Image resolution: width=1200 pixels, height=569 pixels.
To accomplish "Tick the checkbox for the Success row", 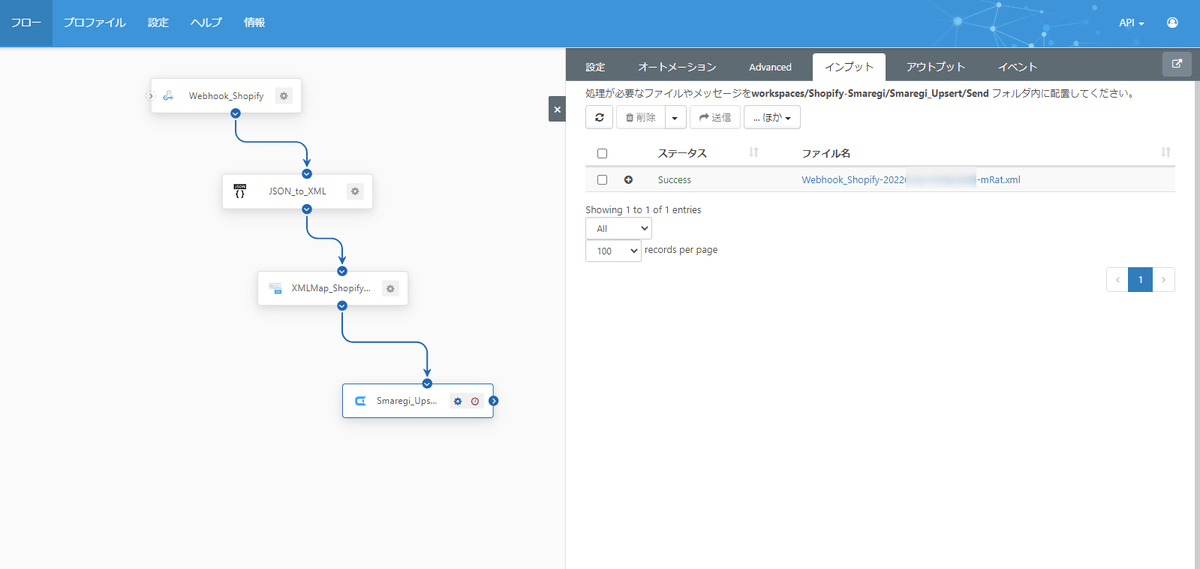I will point(602,180).
